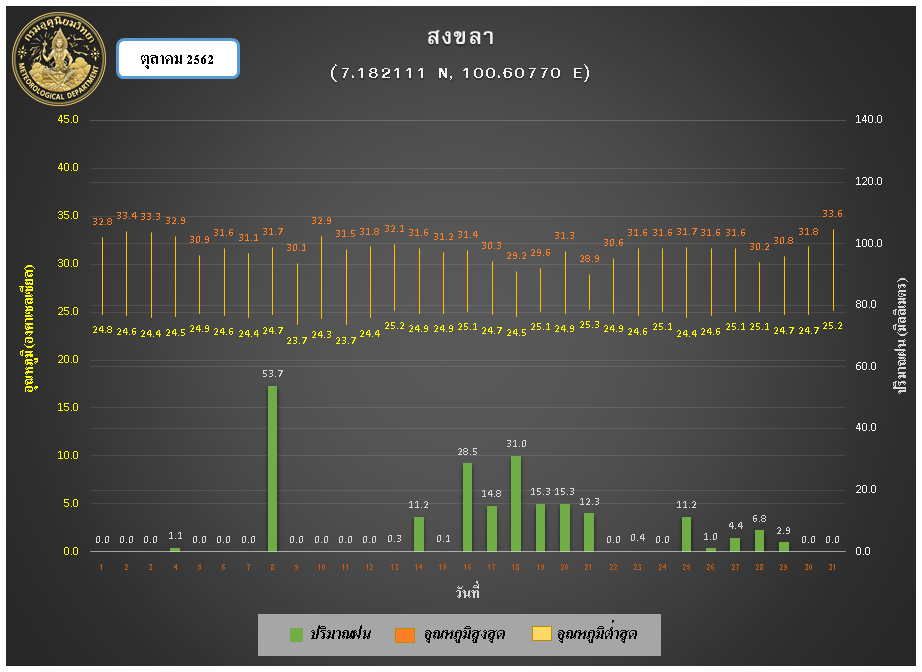Click the 4.4 rainfall data label
The width and height of the screenshot is (922, 672).
735,526
